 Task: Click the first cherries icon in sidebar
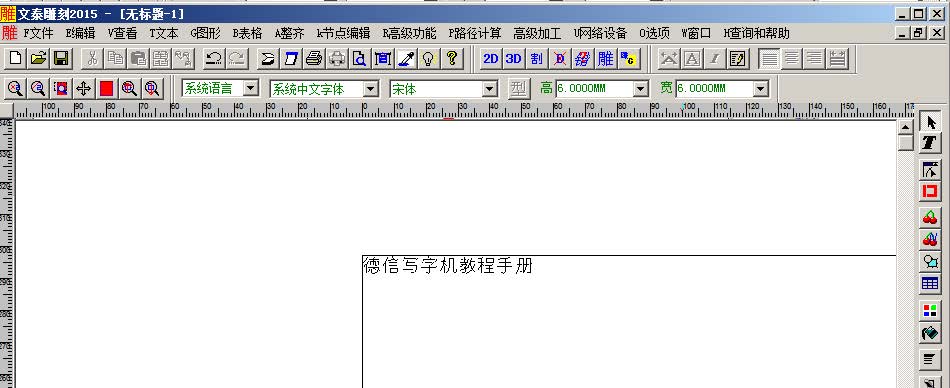(930, 217)
